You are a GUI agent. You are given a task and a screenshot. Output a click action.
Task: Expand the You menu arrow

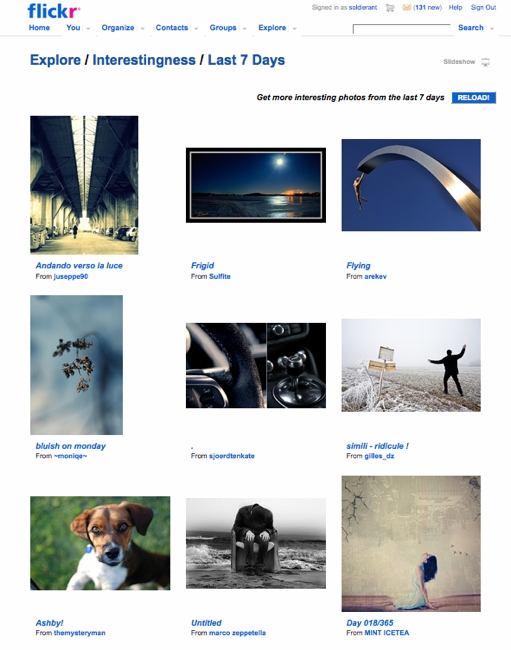88,29
